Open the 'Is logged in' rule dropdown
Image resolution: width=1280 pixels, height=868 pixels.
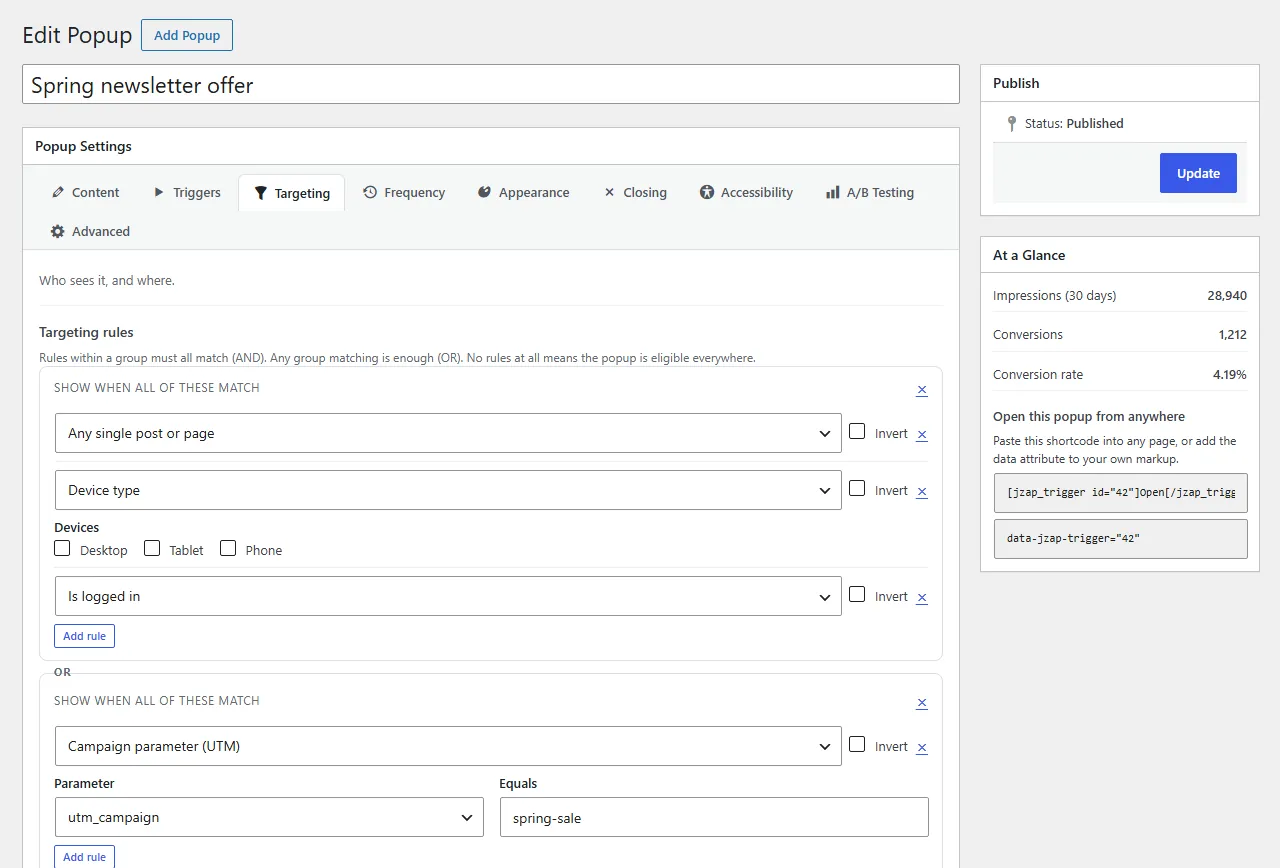(x=448, y=596)
